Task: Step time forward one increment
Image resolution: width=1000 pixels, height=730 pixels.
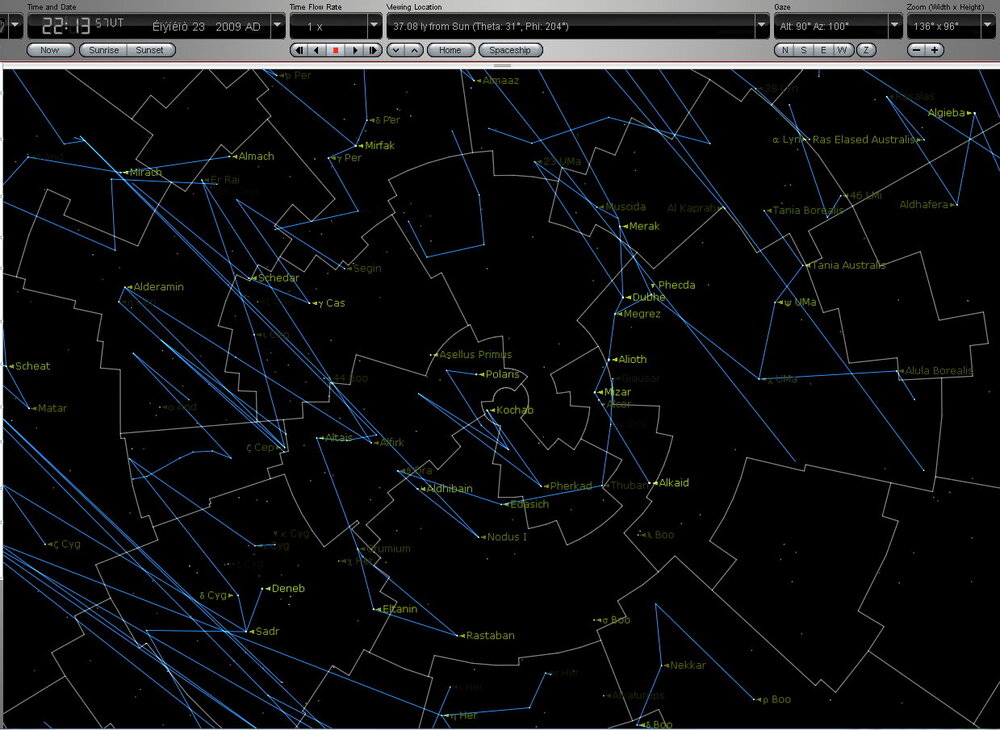Action: click(x=373, y=50)
